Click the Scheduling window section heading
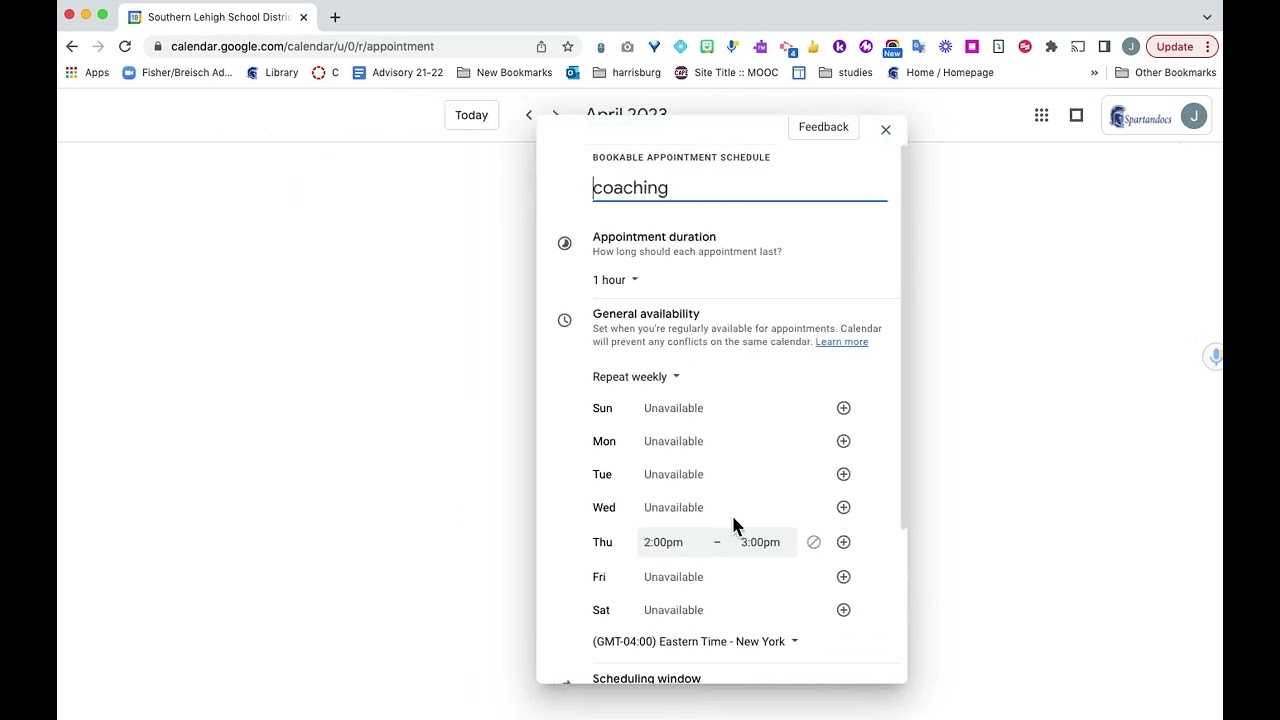The width and height of the screenshot is (1280, 720). pos(646,678)
